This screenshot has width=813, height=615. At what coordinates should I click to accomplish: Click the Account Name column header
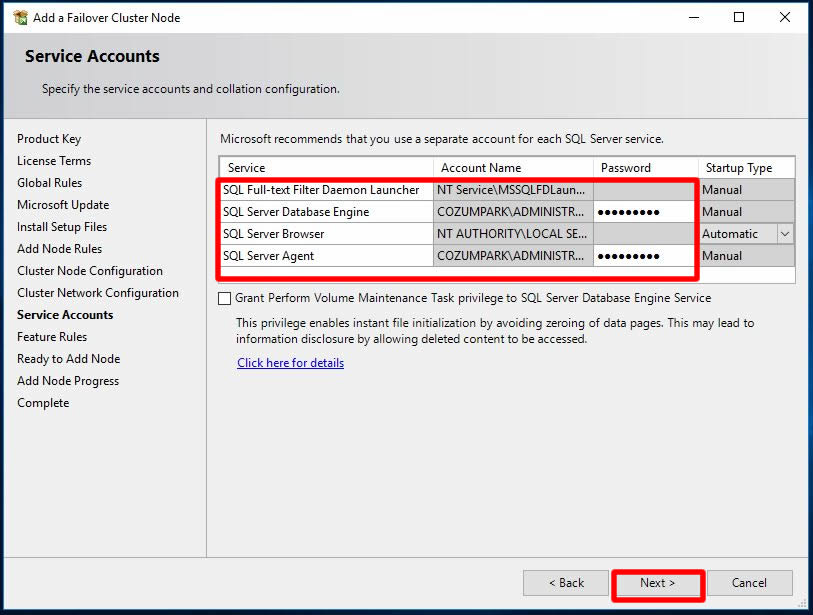pyautogui.click(x=481, y=168)
